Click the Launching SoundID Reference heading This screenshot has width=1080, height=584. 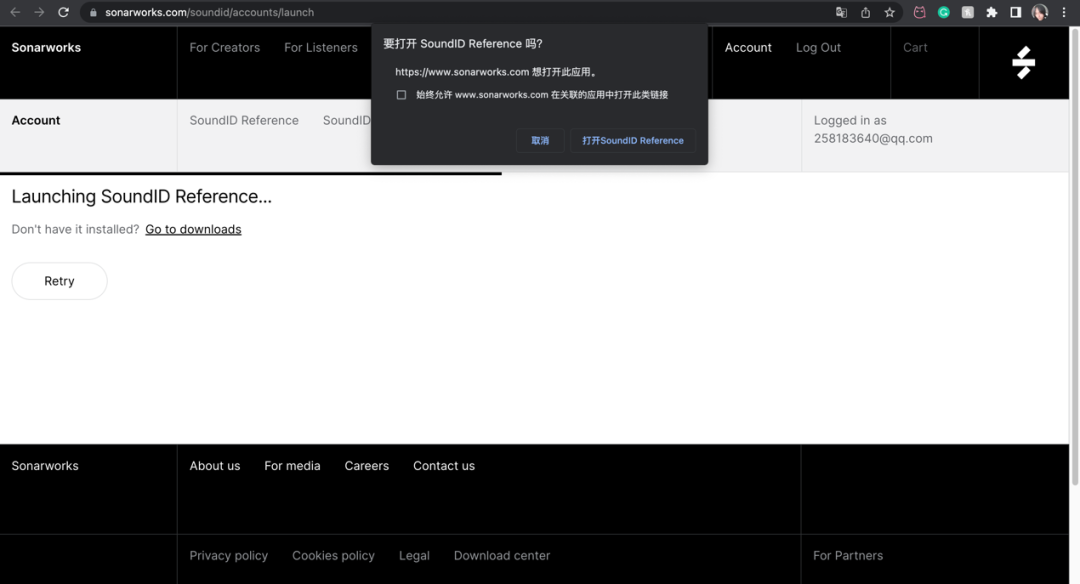point(142,196)
